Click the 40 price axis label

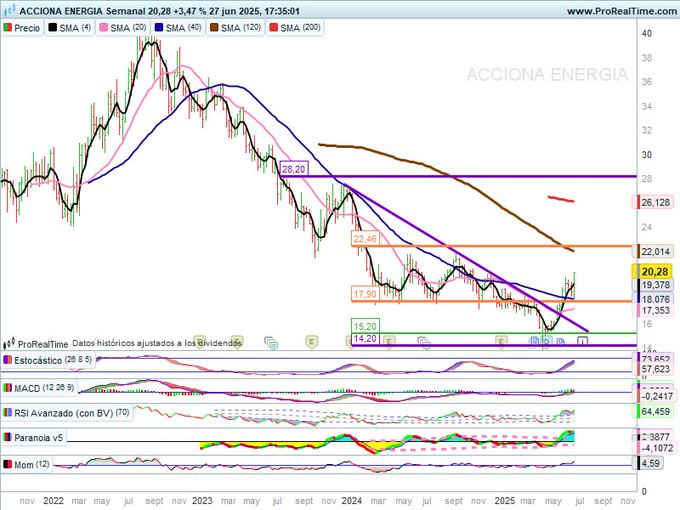[647, 33]
